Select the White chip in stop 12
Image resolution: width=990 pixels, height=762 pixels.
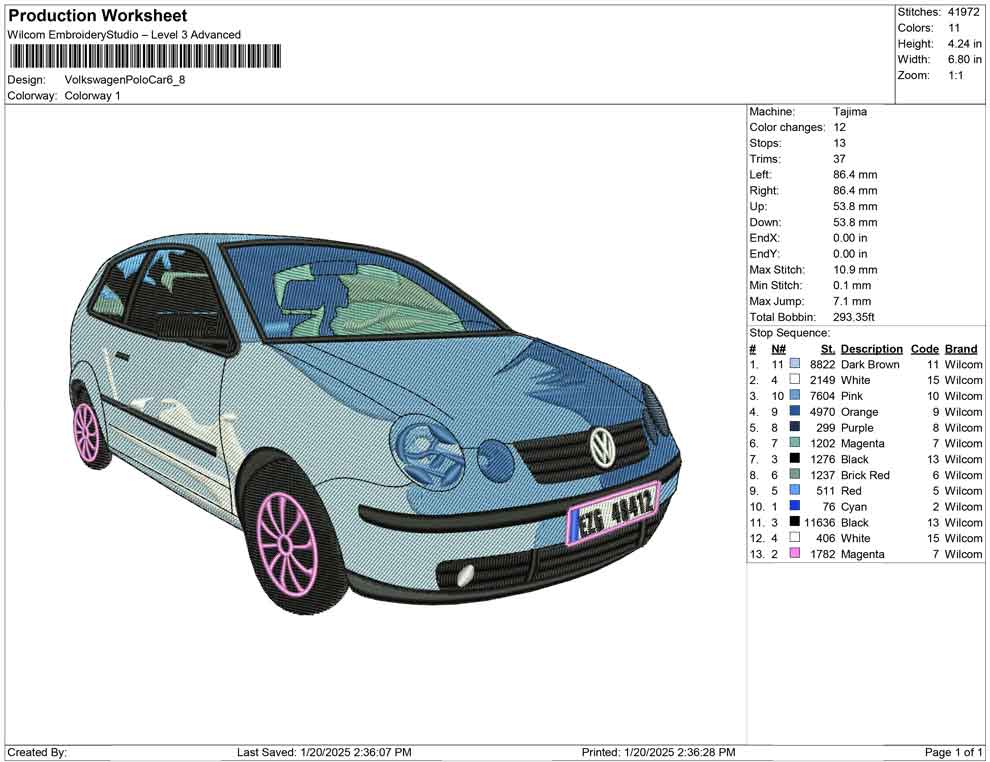pyautogui.click(x=793, y=538)
